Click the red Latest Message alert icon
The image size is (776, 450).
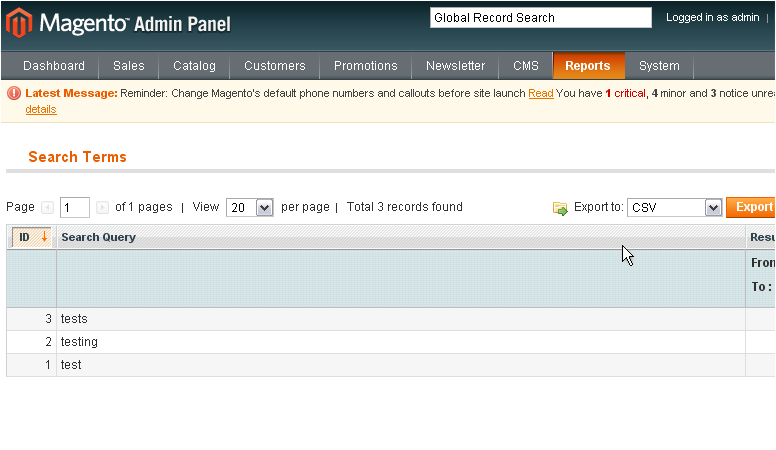tap(14, 93)
